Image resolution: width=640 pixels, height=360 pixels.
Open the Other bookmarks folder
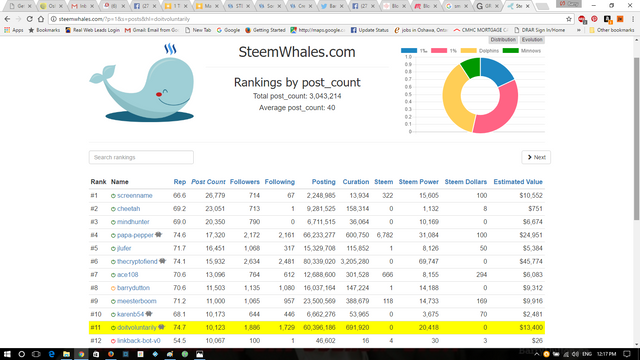[611, 30]
